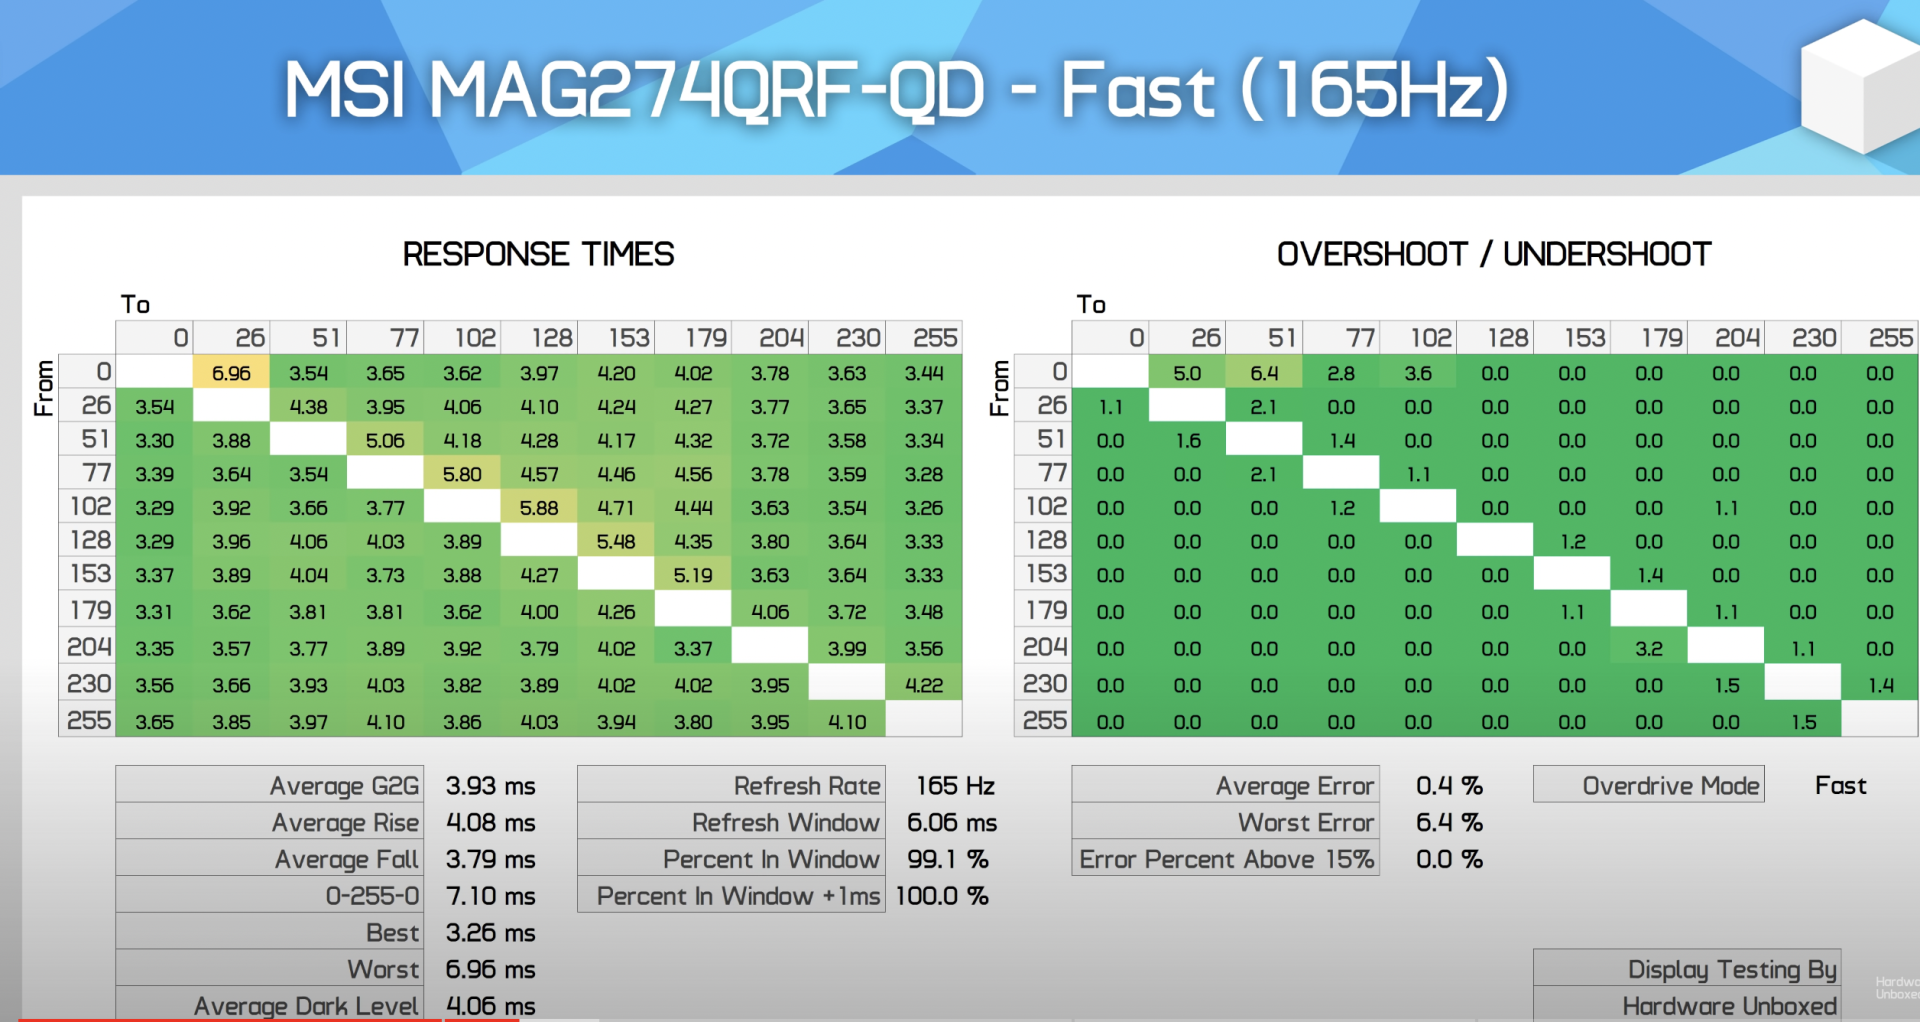Viewport: 1920px width, 1022px height.
Task: Click the "Hardware Unboxed" credit box
Action: click(1687, 1005)
